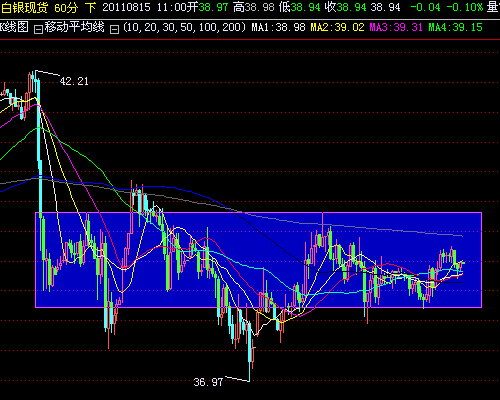
Task: Click the 移动平均线 indicator name
Action: [74, 27]
